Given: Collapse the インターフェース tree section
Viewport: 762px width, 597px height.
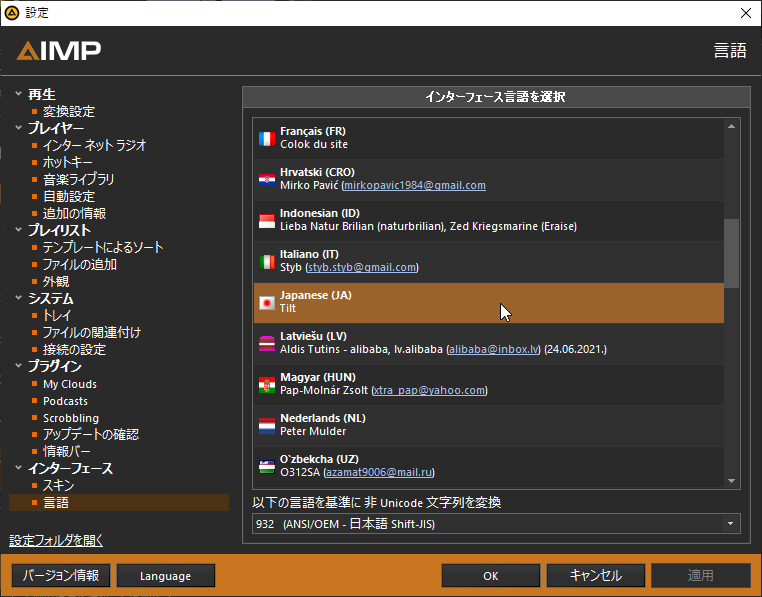Looking at the screenshot, I should click(x=18, y=468).
